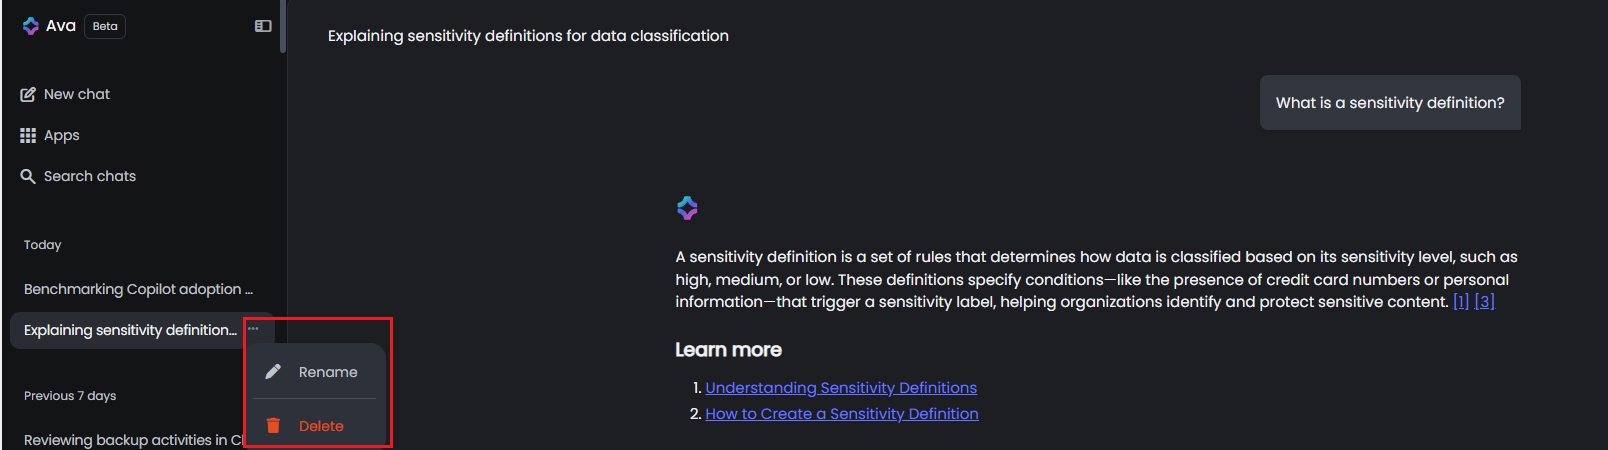The height and width of the screenshot is (450, 1608).
Task: Open How to Create a Sensitivity Definition link
Action: click(x=842, y=414)
